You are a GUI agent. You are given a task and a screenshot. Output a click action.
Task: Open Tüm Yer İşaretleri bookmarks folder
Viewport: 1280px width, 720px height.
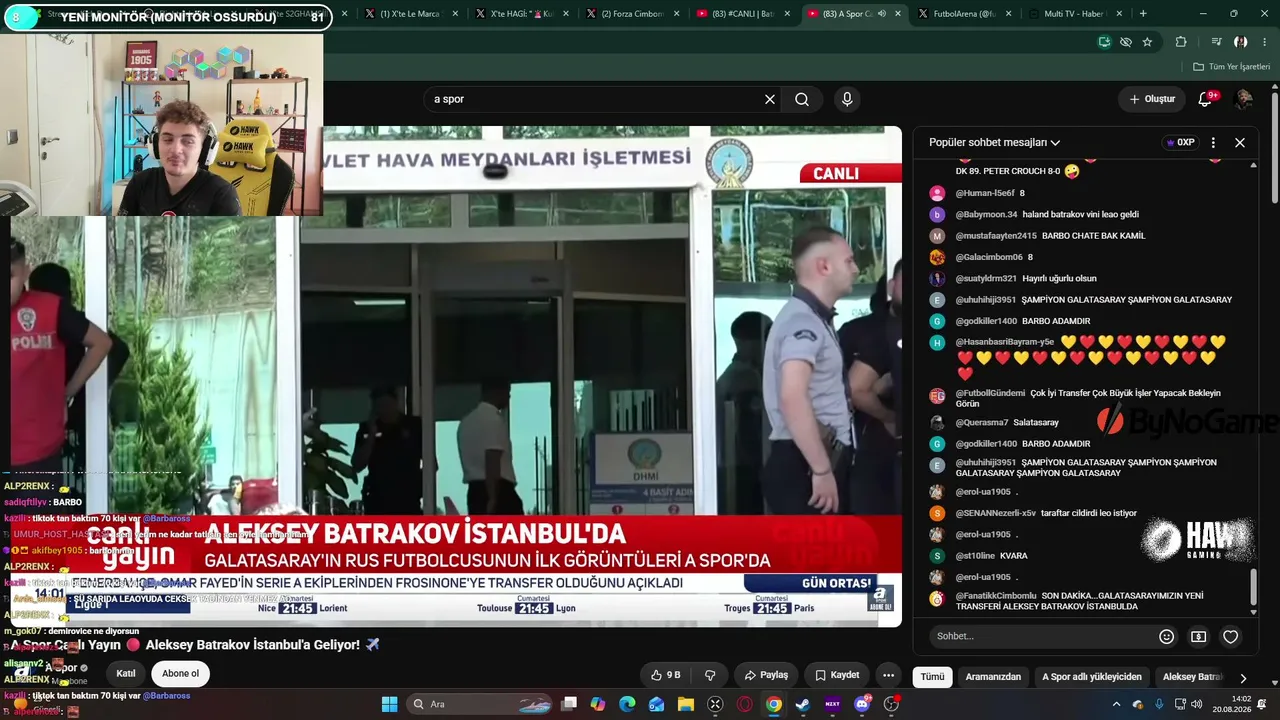(1231, 67)
